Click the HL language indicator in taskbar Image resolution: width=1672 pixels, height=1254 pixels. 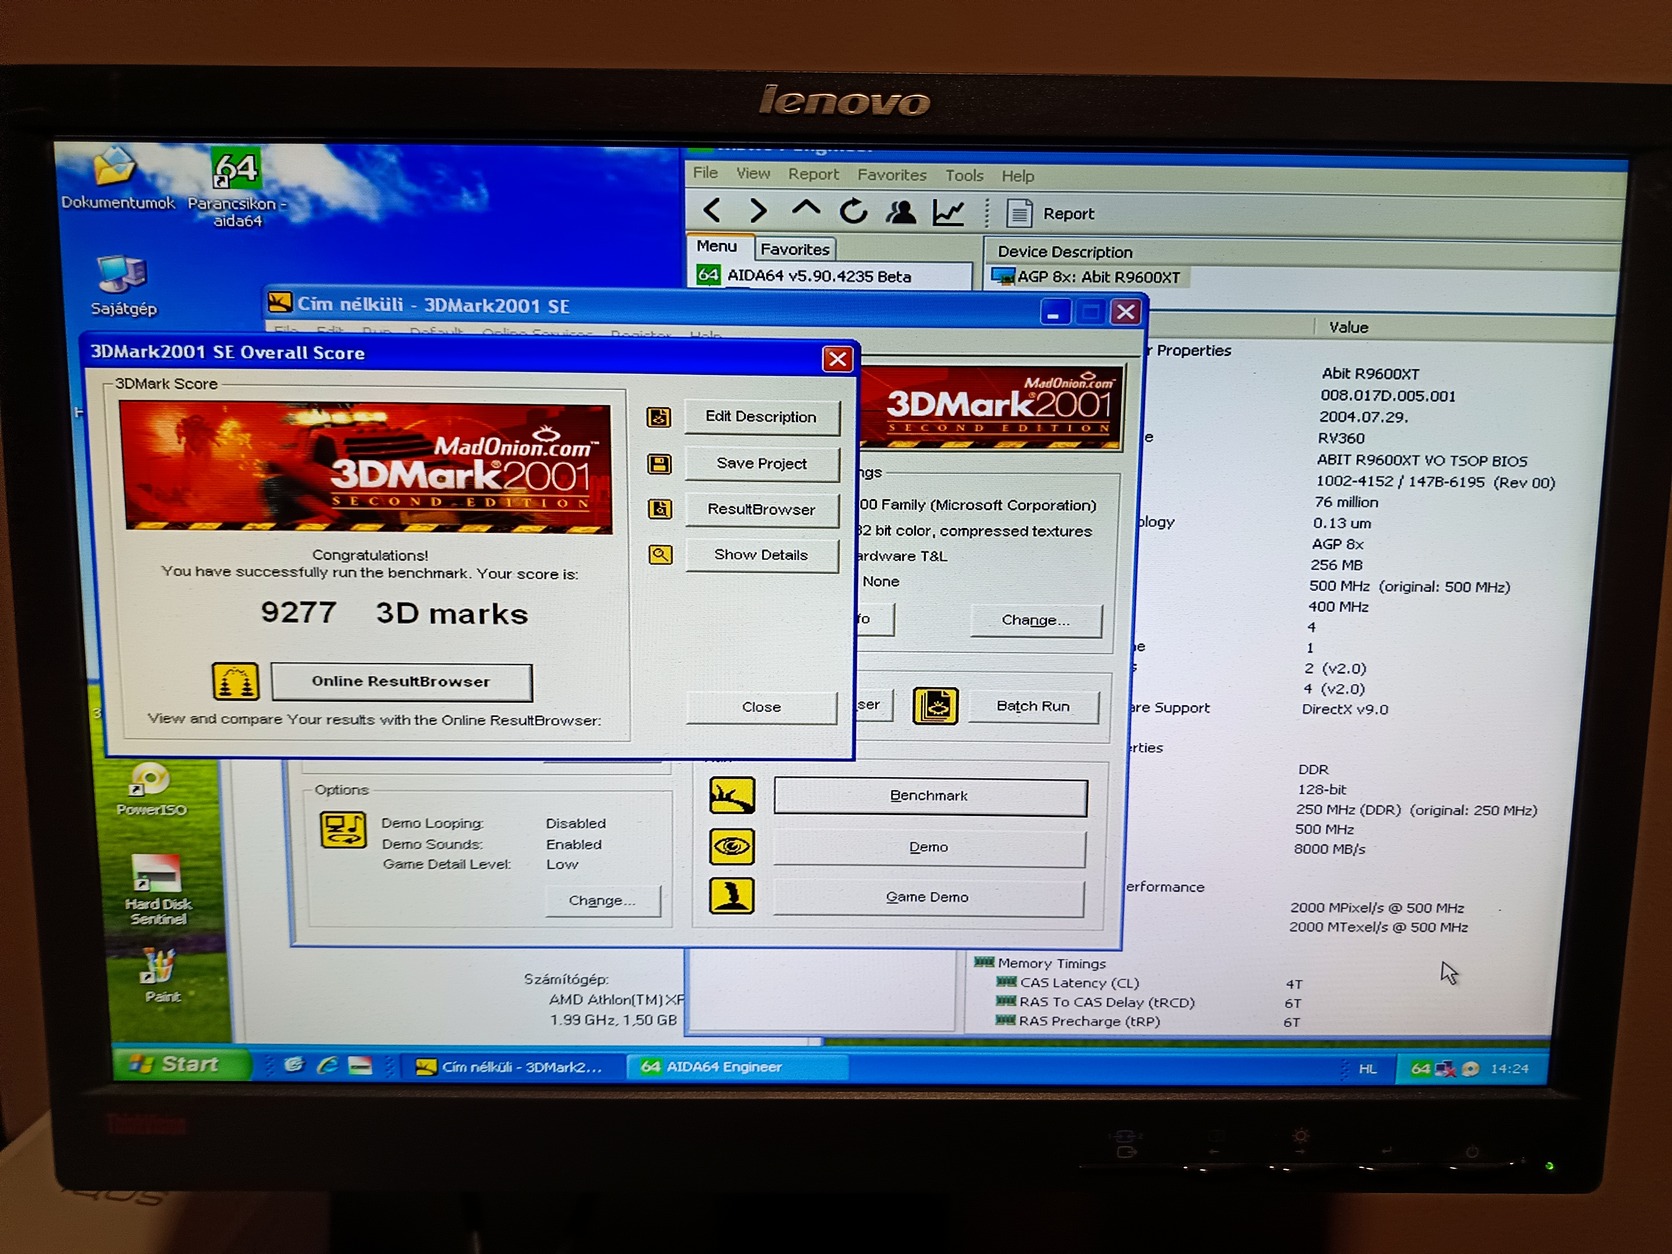[x=1368, y=1069]
